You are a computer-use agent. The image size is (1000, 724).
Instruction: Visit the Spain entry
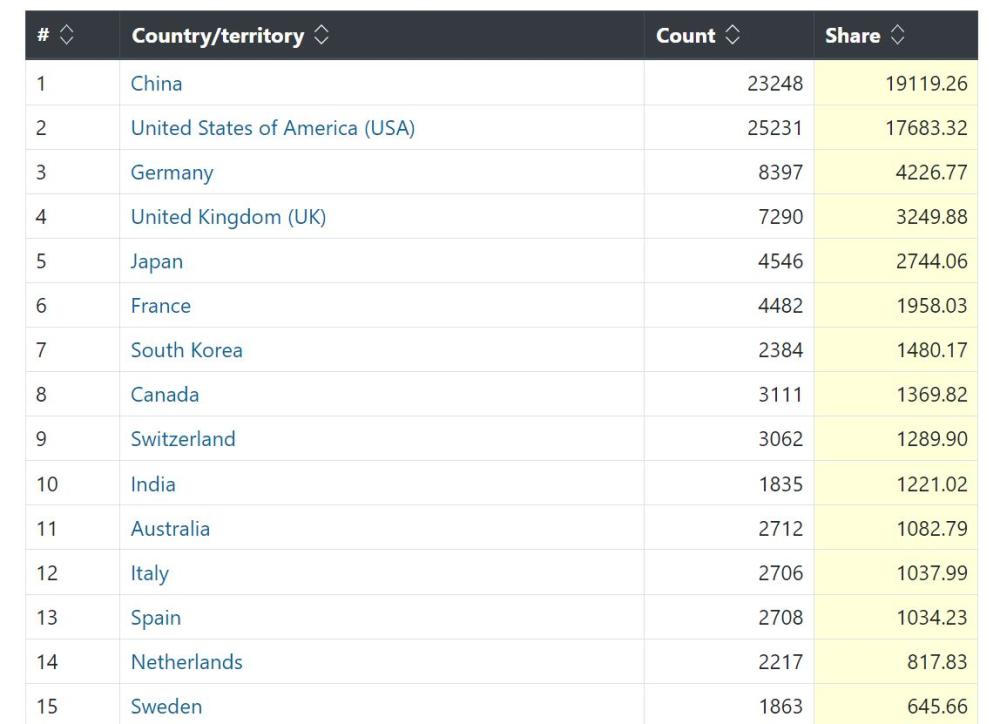coord(156,617)
